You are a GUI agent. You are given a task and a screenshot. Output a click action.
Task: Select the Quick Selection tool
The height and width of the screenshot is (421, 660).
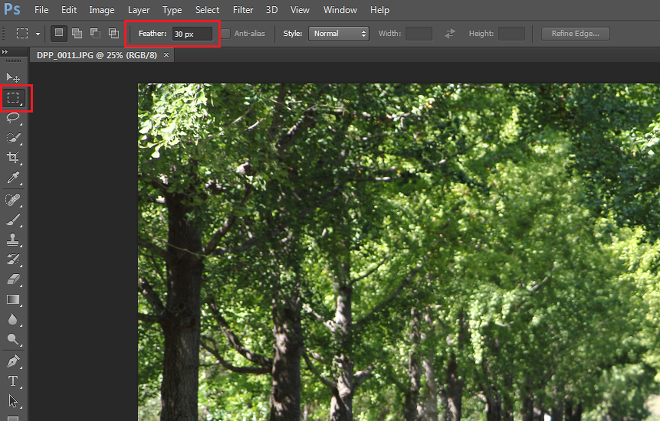point(13,137)
